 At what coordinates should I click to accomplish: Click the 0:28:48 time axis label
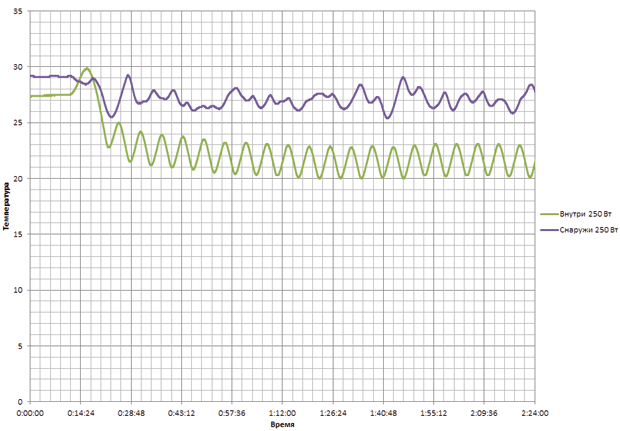pyautogui.click(x=131, y=413)
